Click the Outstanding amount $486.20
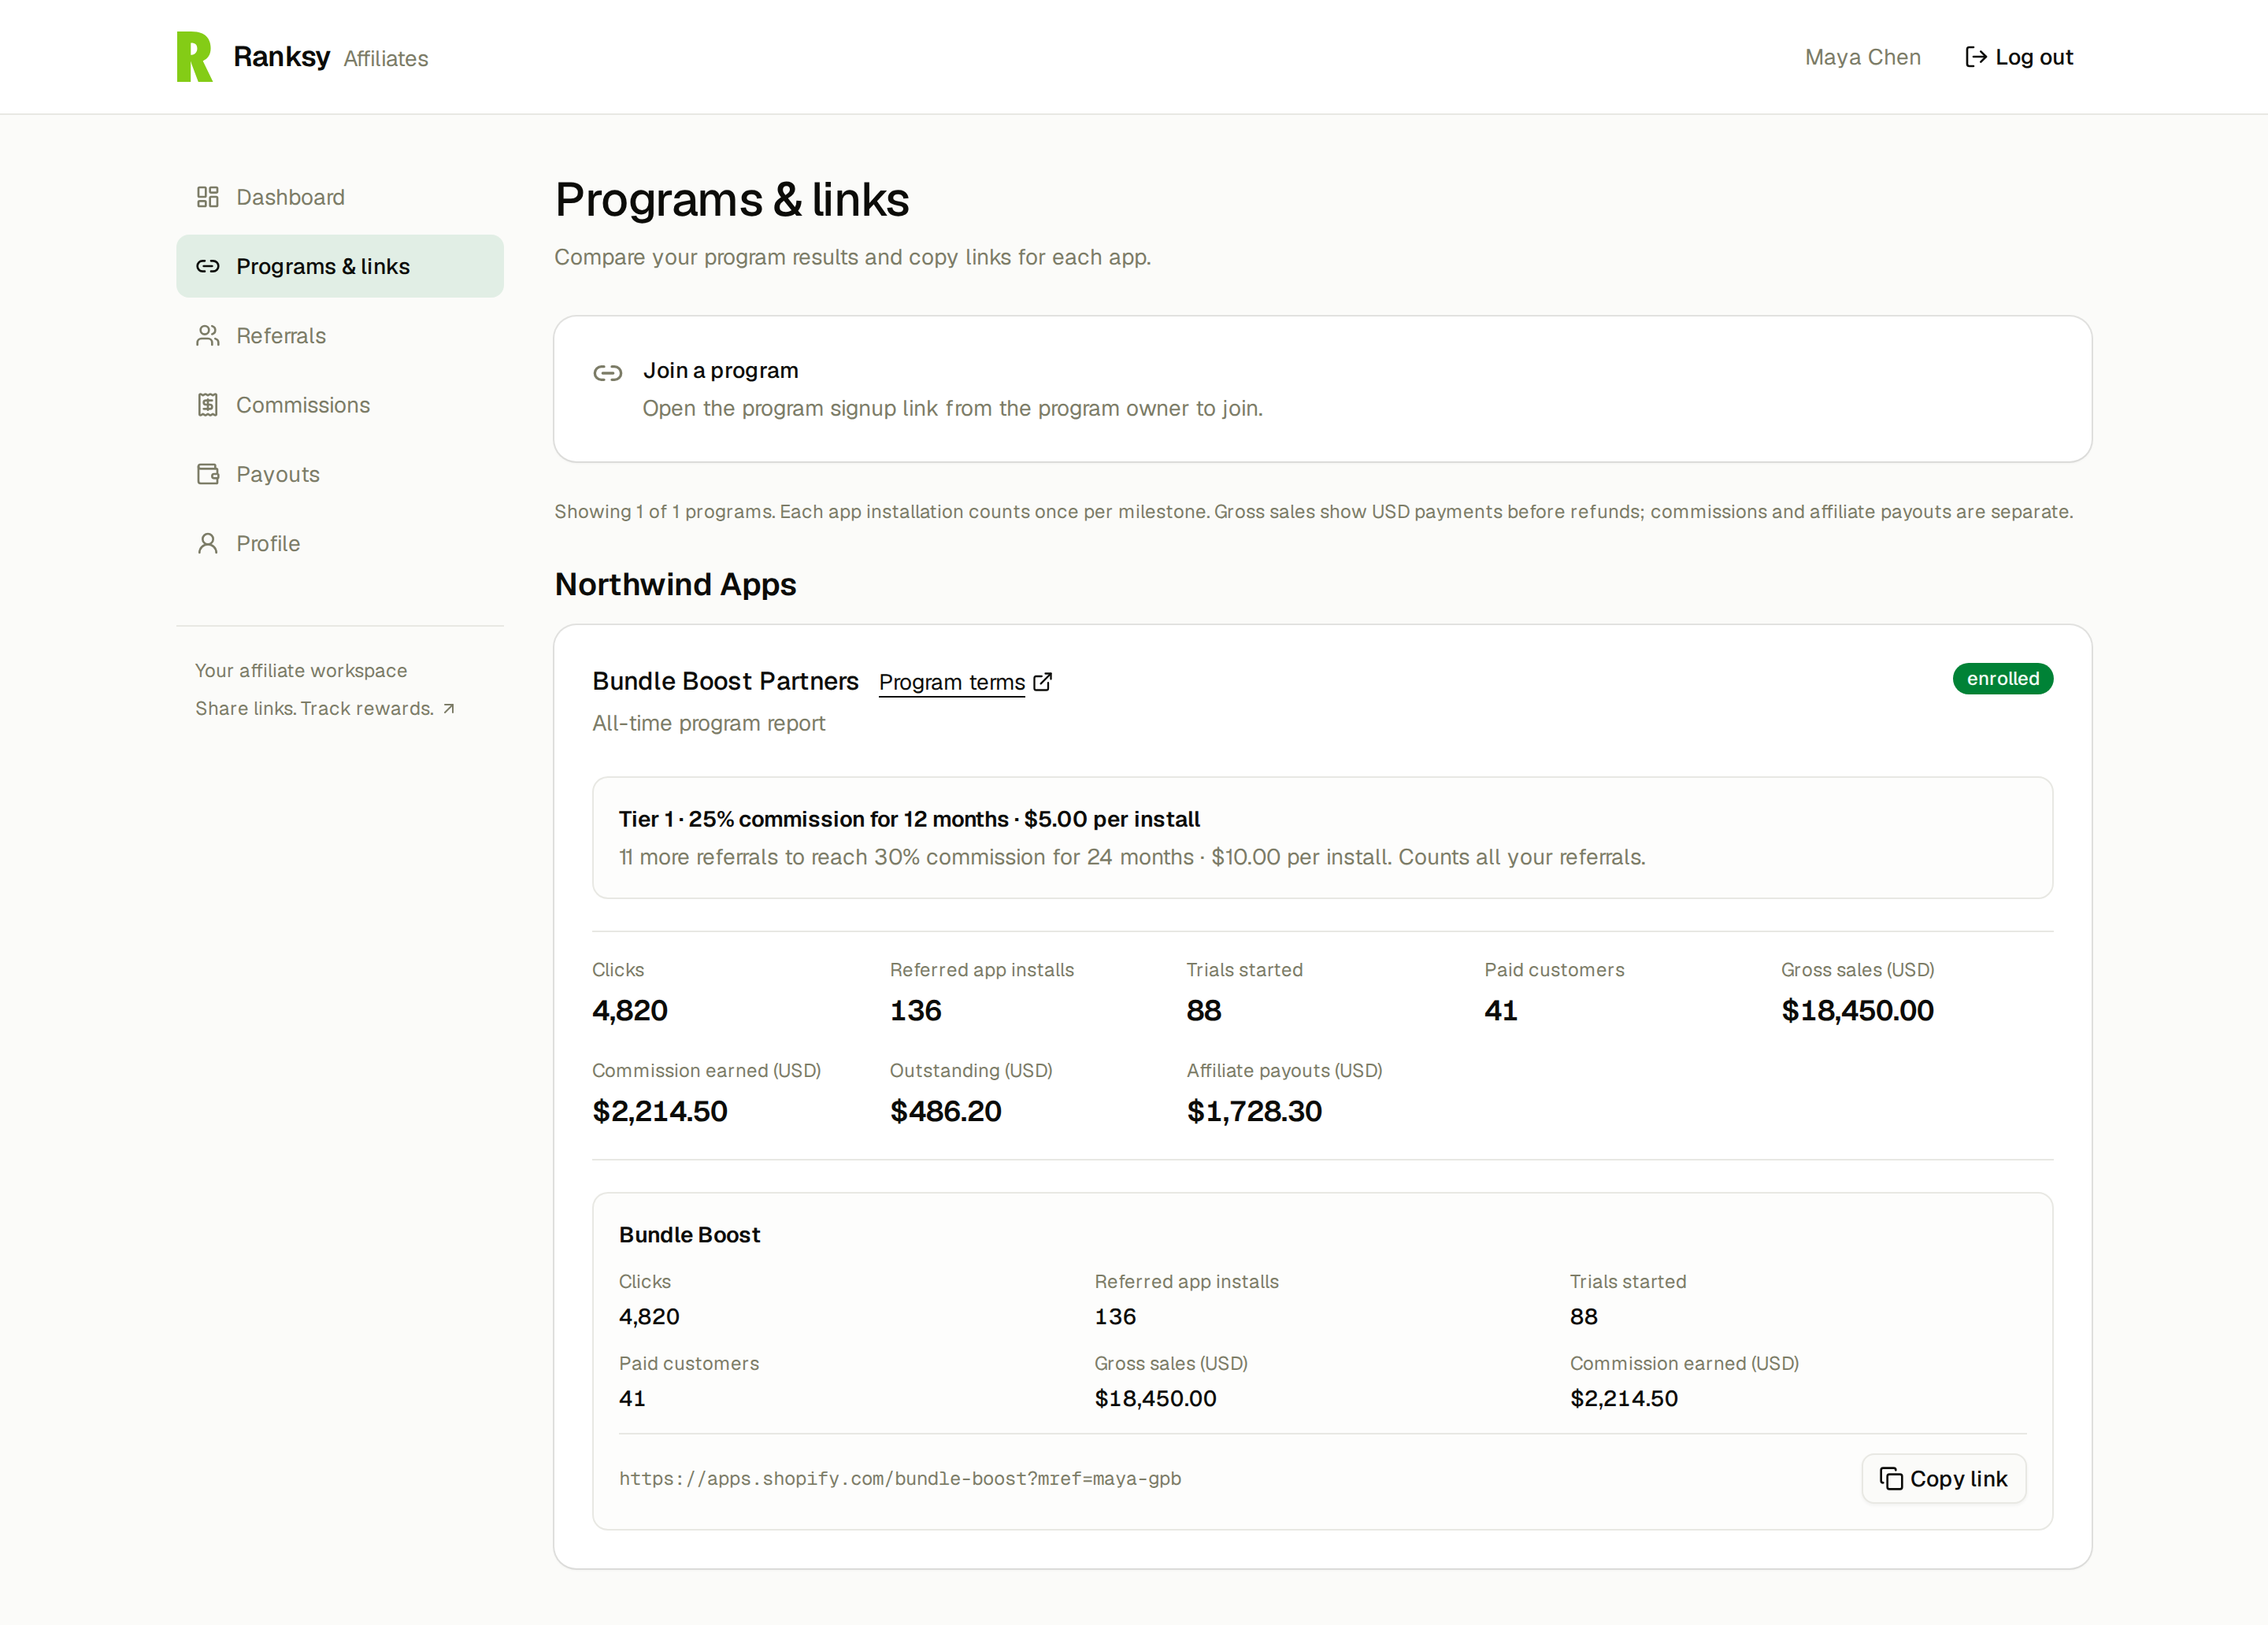This screenshot has height=1625, width=2268. point(945,1111)
